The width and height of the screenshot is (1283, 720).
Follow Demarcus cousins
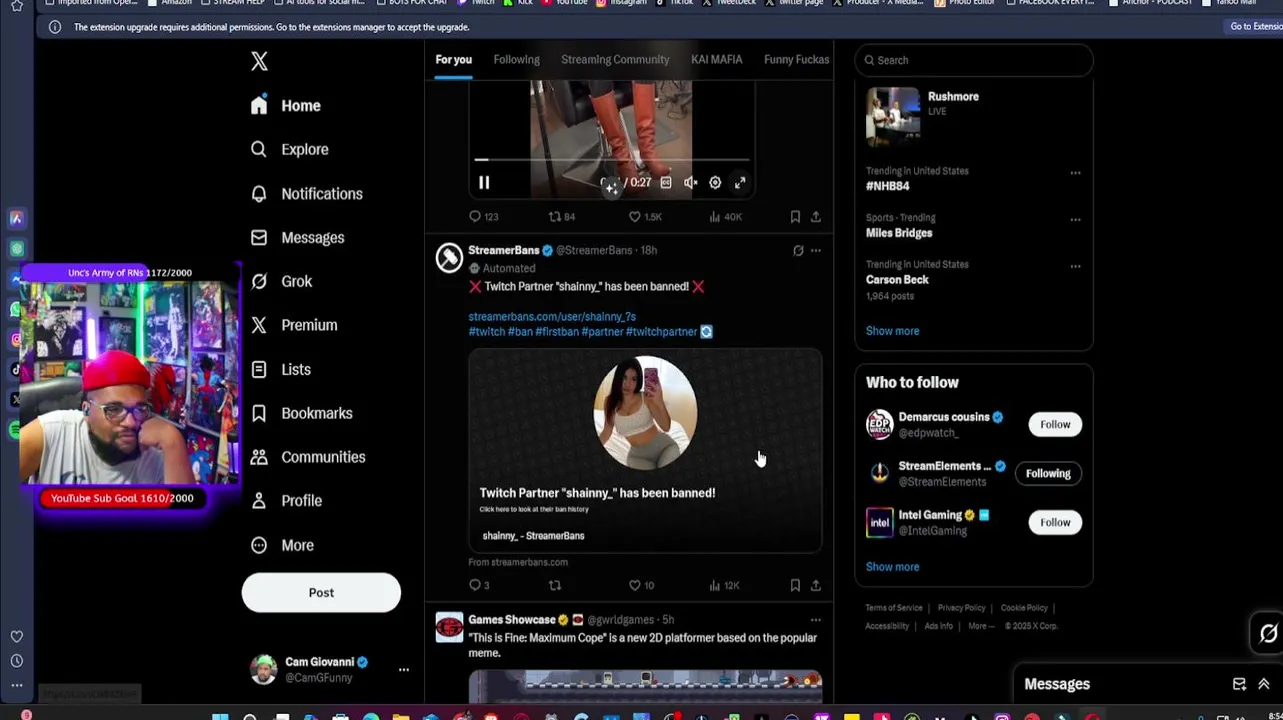1055,424
